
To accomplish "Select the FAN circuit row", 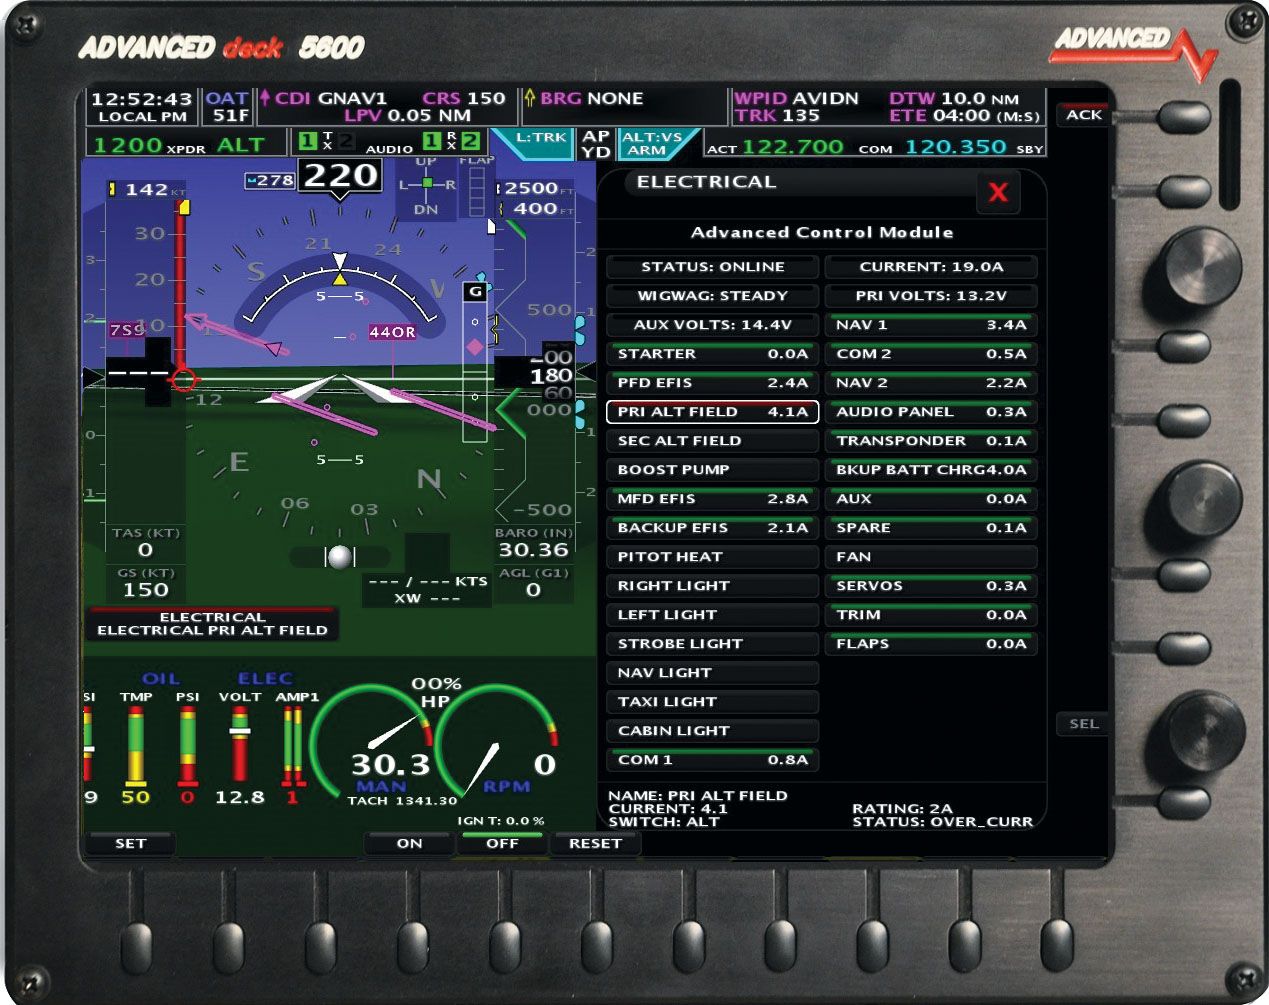I will (931, 557).
